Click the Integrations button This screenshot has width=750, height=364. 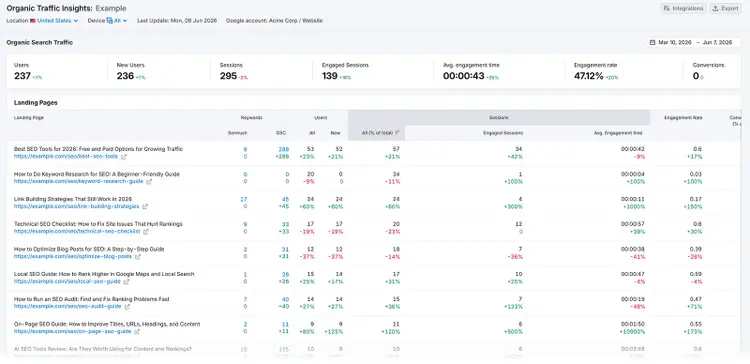684,8
